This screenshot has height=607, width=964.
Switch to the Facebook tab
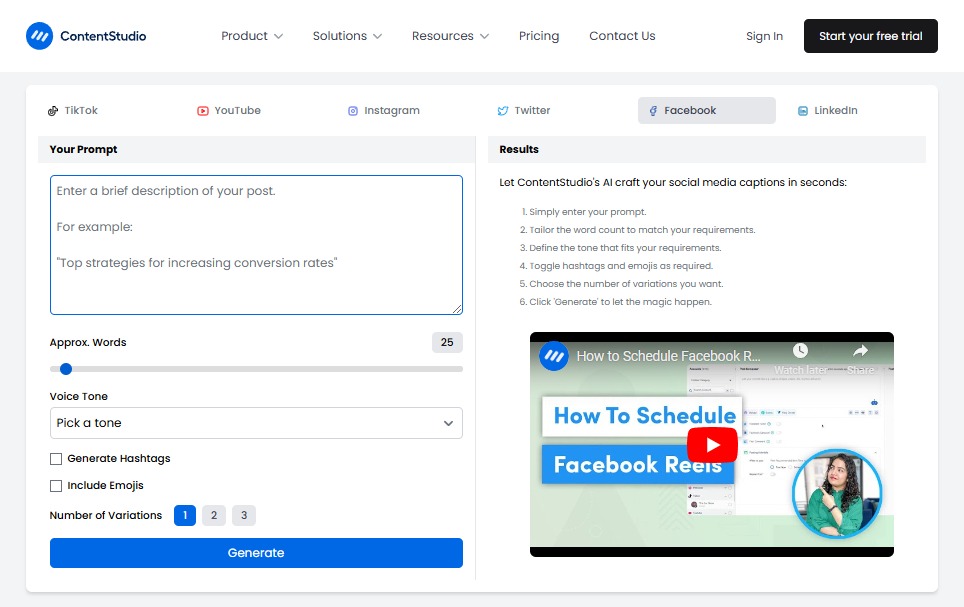[706, 111]
